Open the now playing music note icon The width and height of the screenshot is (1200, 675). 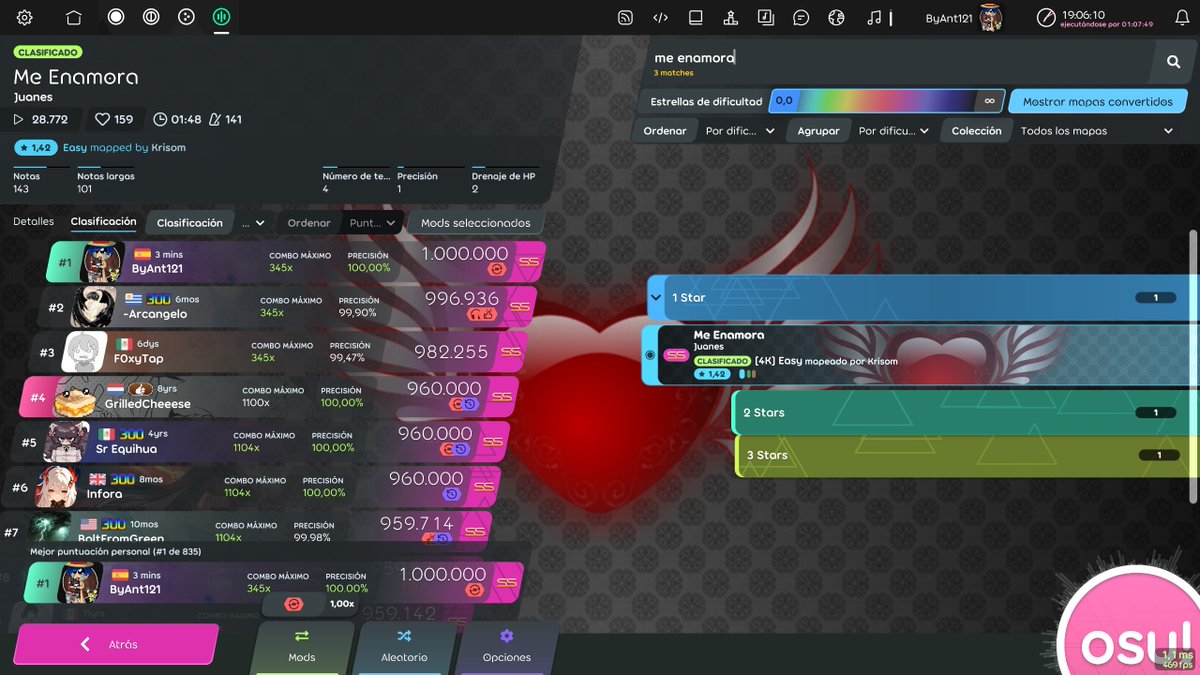point(874,17)
